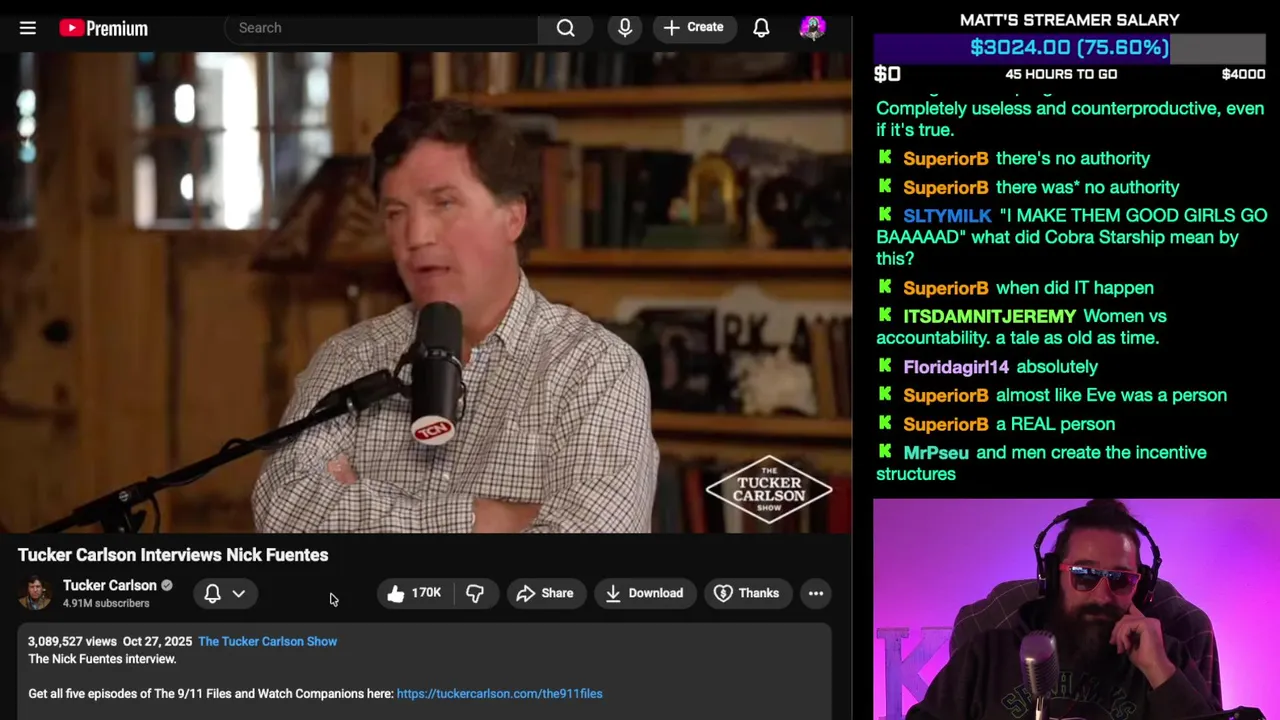Toggle subscription notification bell for channel
Screen dimensions: 1280x720
coord(212,593)
